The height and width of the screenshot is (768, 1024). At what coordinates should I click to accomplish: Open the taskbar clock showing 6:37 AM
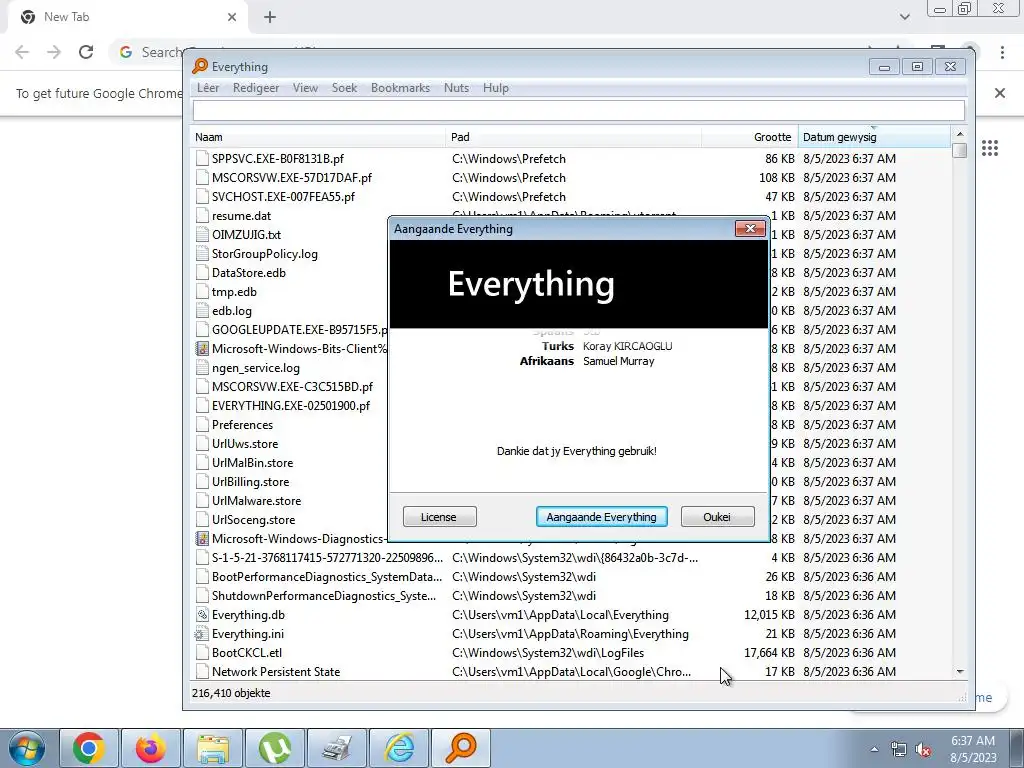pyautogui.click(x=973, y=749)
